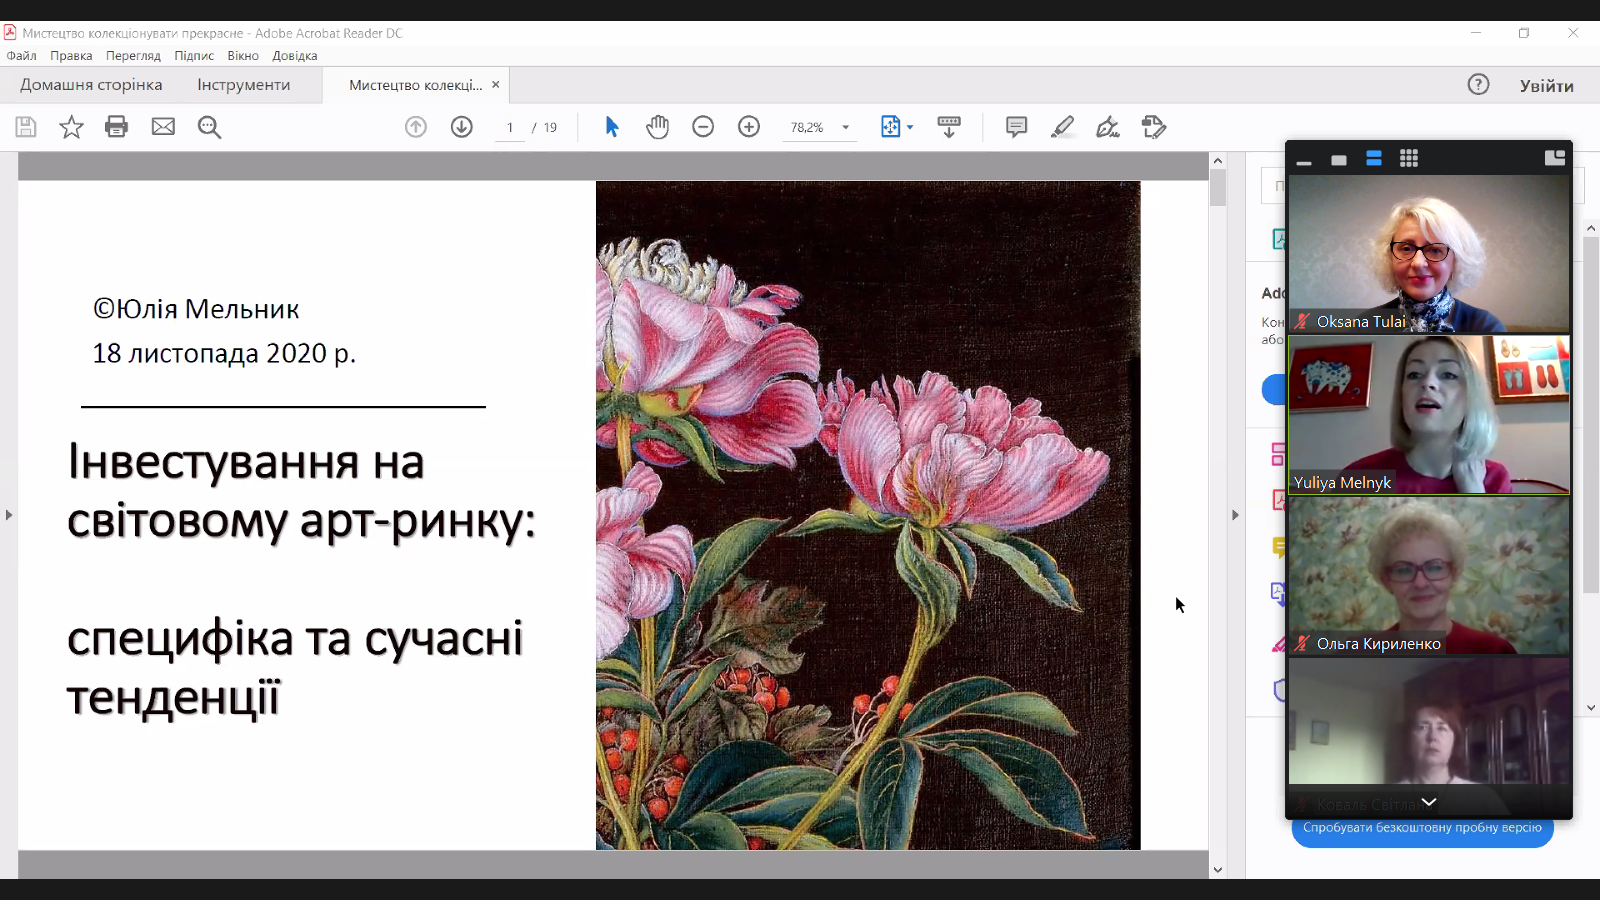This screenshot has width=1600, height=900.
Task: Switch video panel to grid view
Action: pyautogui.click(x=1409, y=158)
